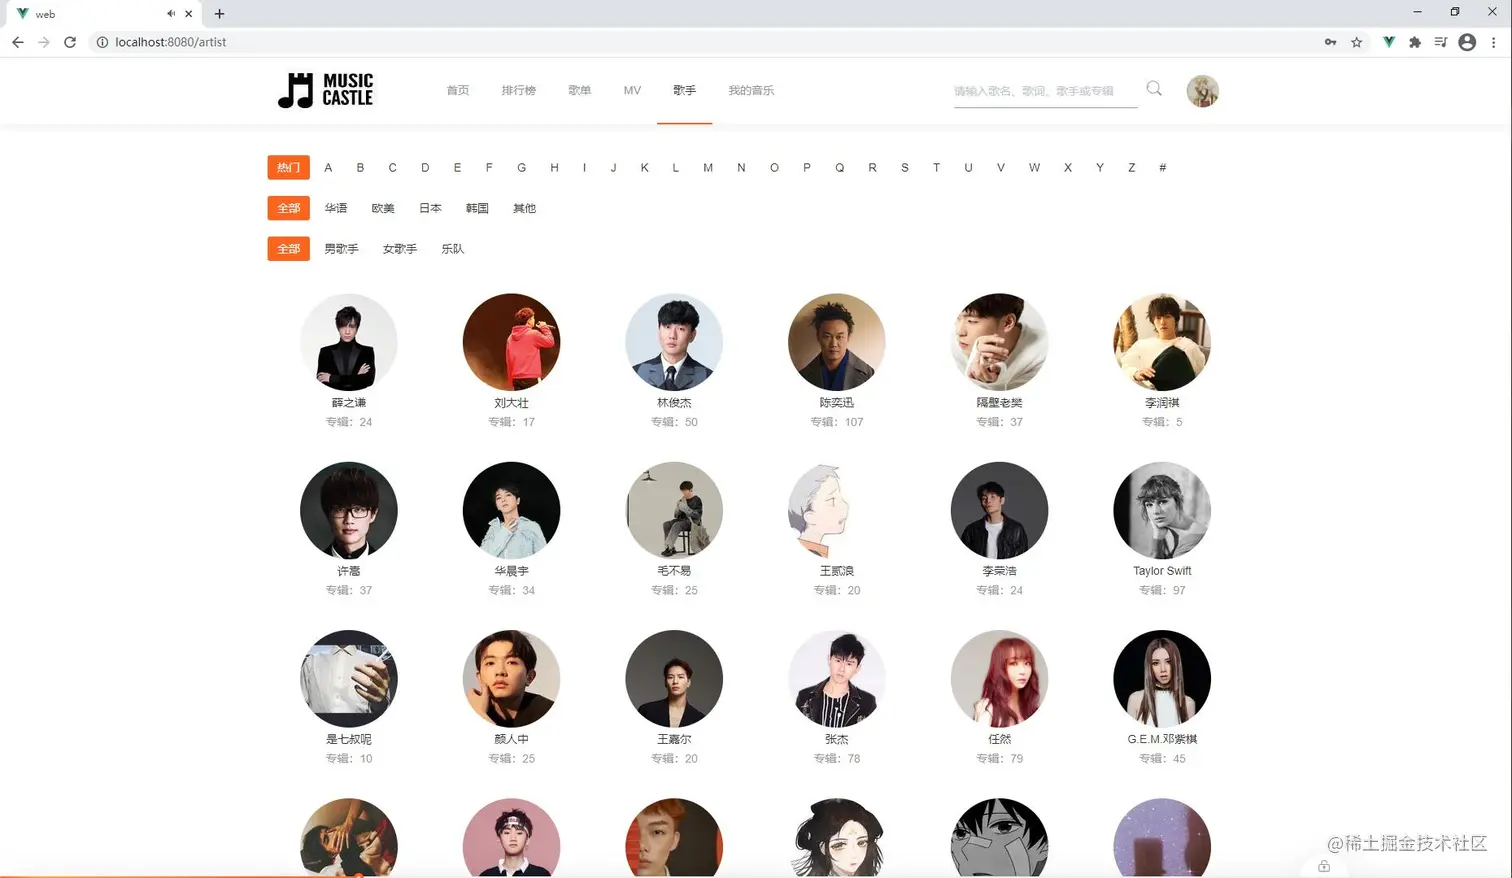Image resolution: width=1512 pixels, height=878 pixels.
Task: Open 我的音乐 nav tab
Action: [x=751, y=90]
